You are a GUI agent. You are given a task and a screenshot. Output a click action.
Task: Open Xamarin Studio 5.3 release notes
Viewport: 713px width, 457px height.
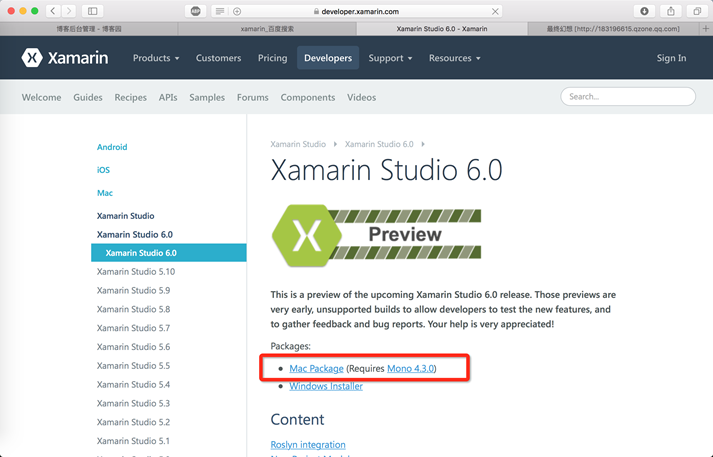pyautogui.click(x=133, y=403)
